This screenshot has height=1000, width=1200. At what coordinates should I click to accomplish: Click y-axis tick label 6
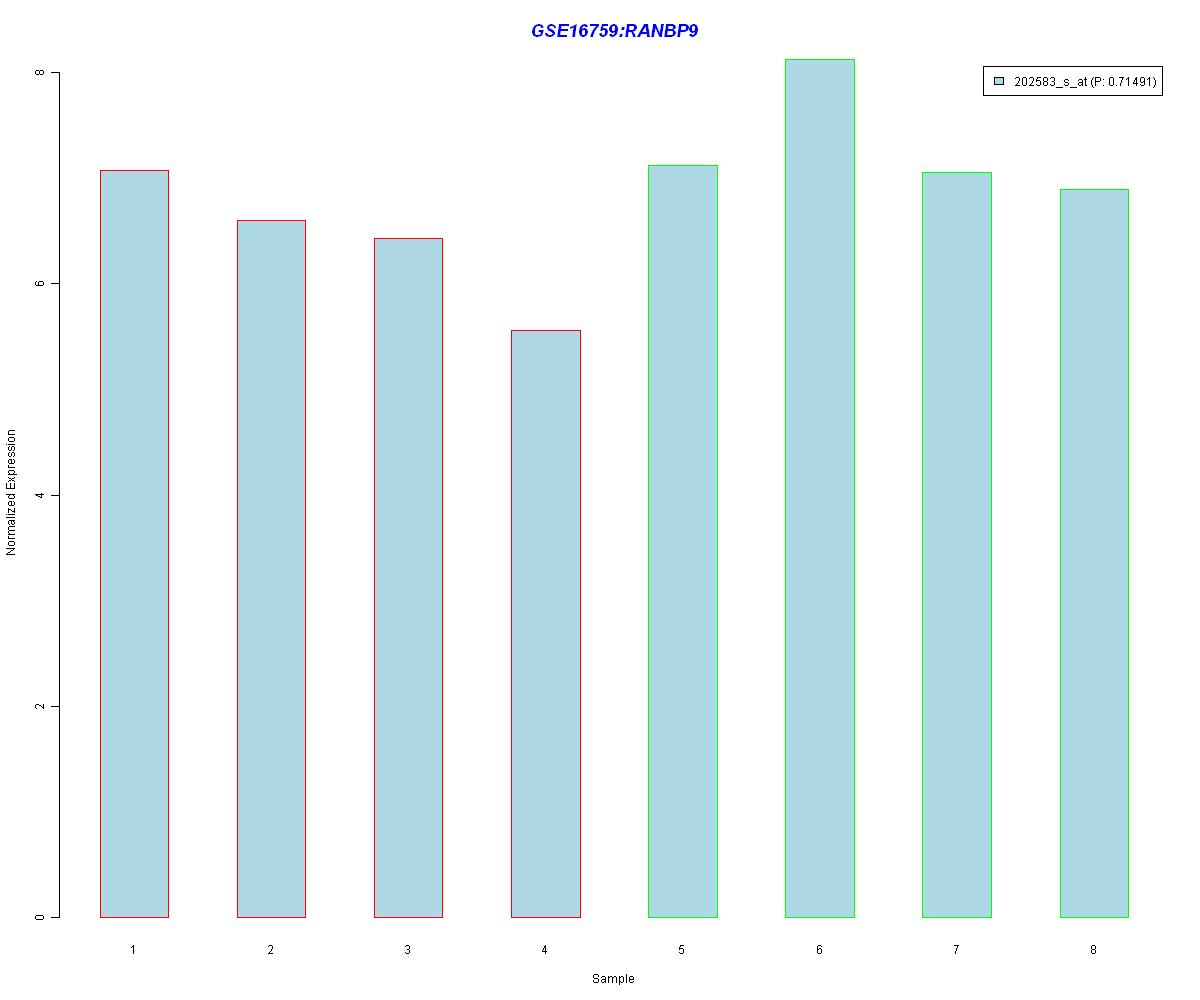click(x=39, y=284)
